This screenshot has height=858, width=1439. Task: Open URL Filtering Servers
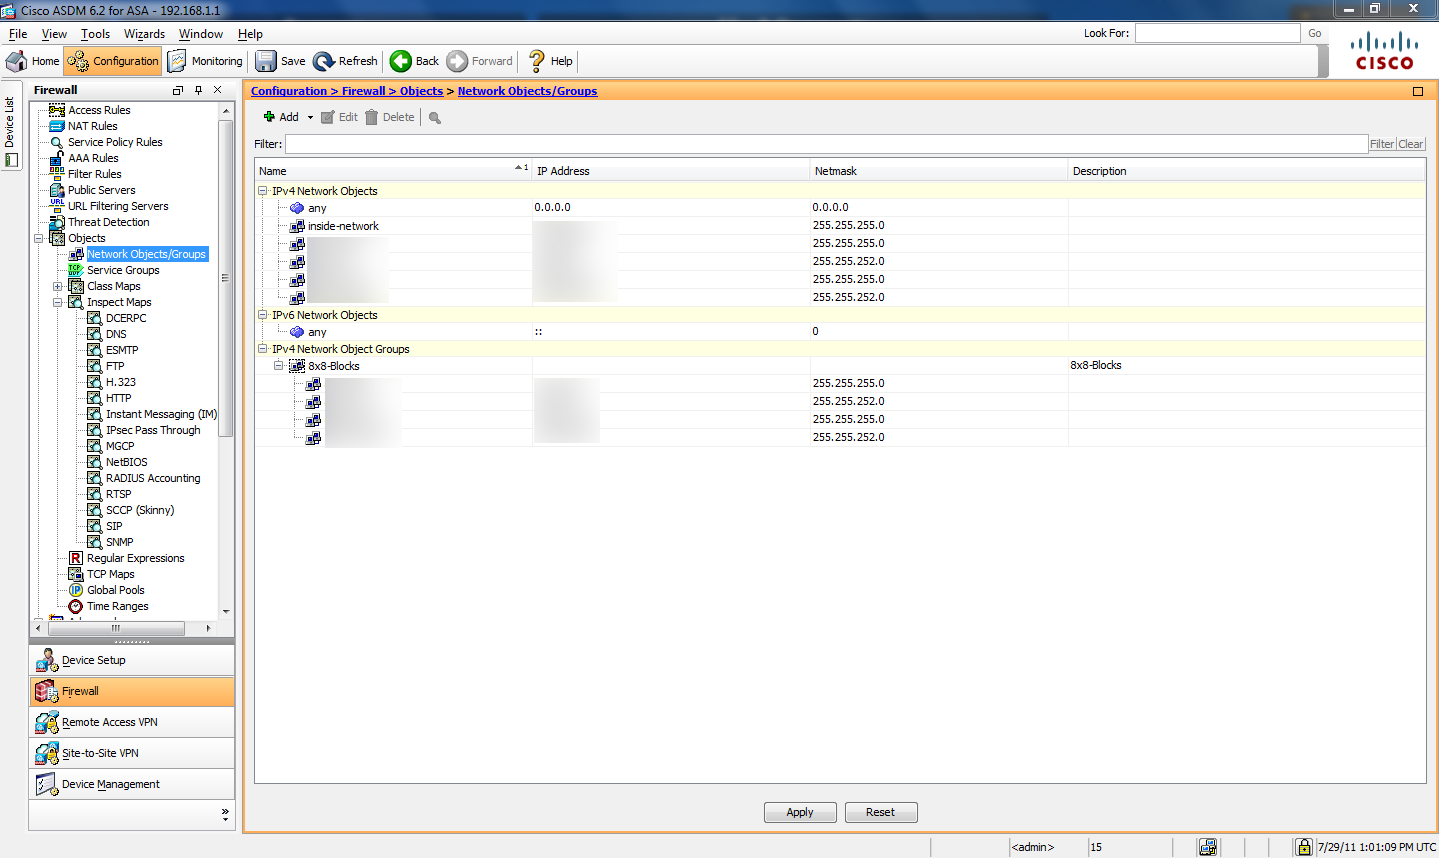118,206
